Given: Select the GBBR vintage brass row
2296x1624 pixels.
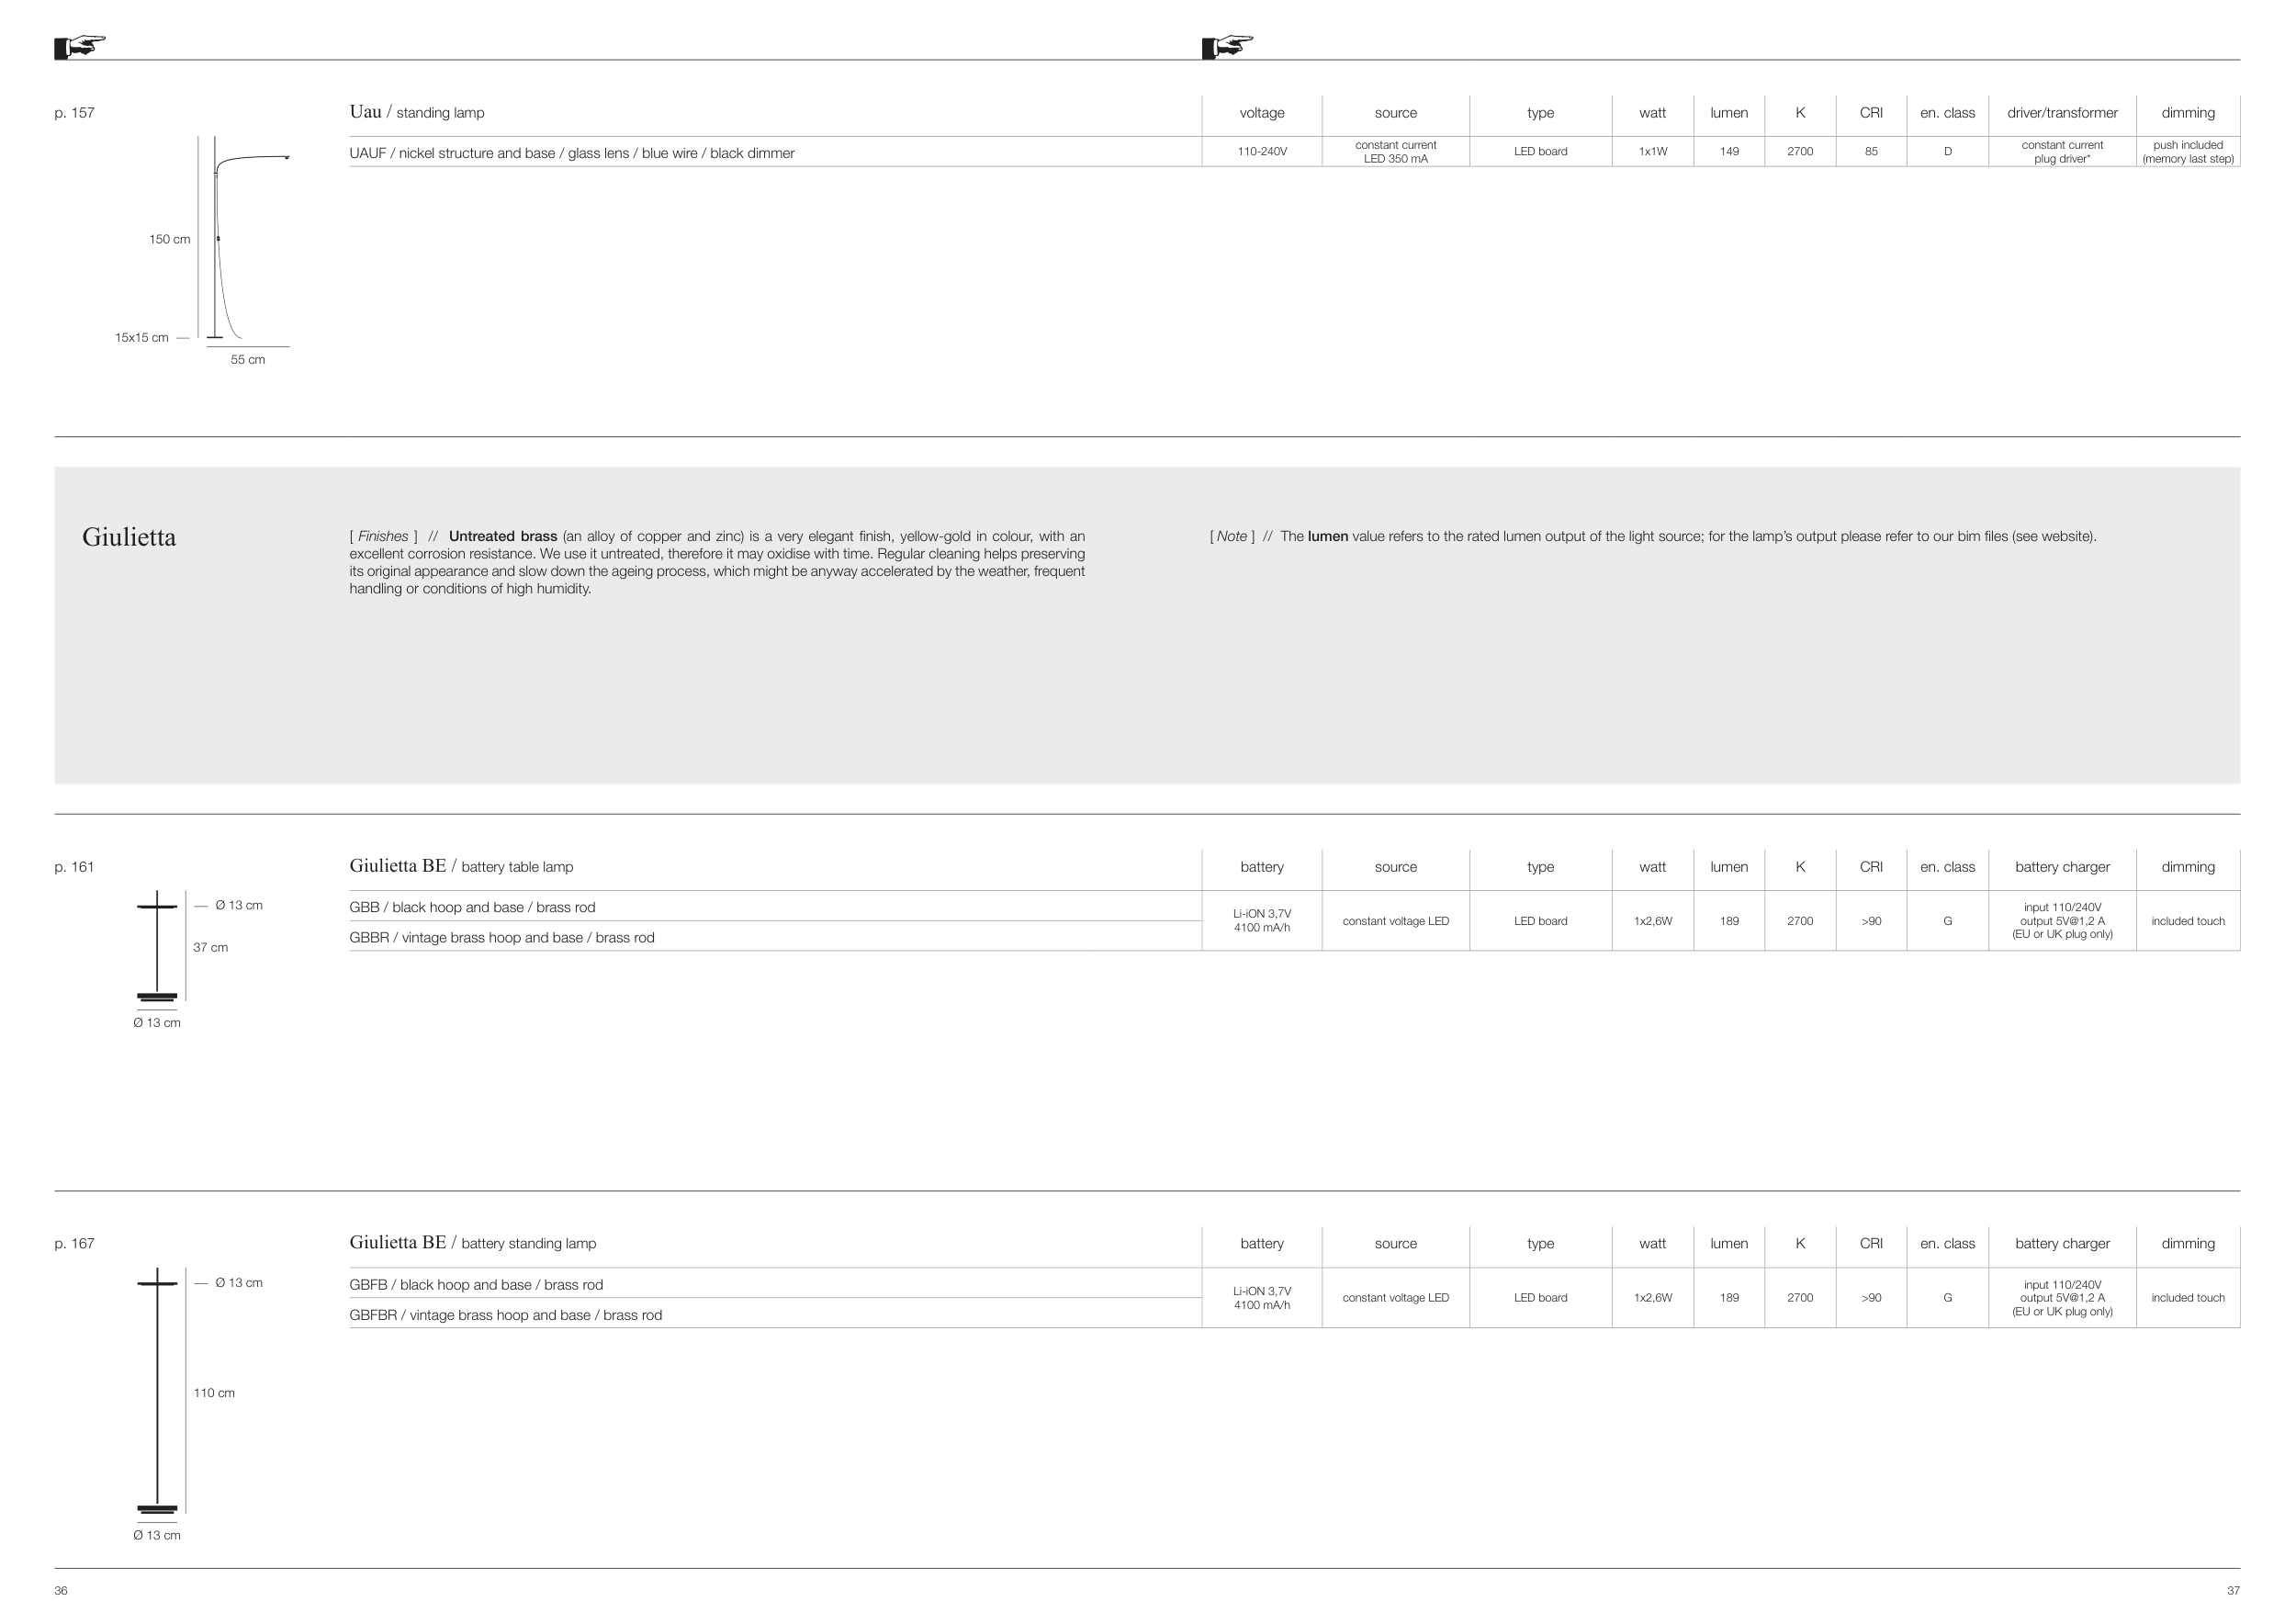Looking at the screenshot, I should (501, 937).
